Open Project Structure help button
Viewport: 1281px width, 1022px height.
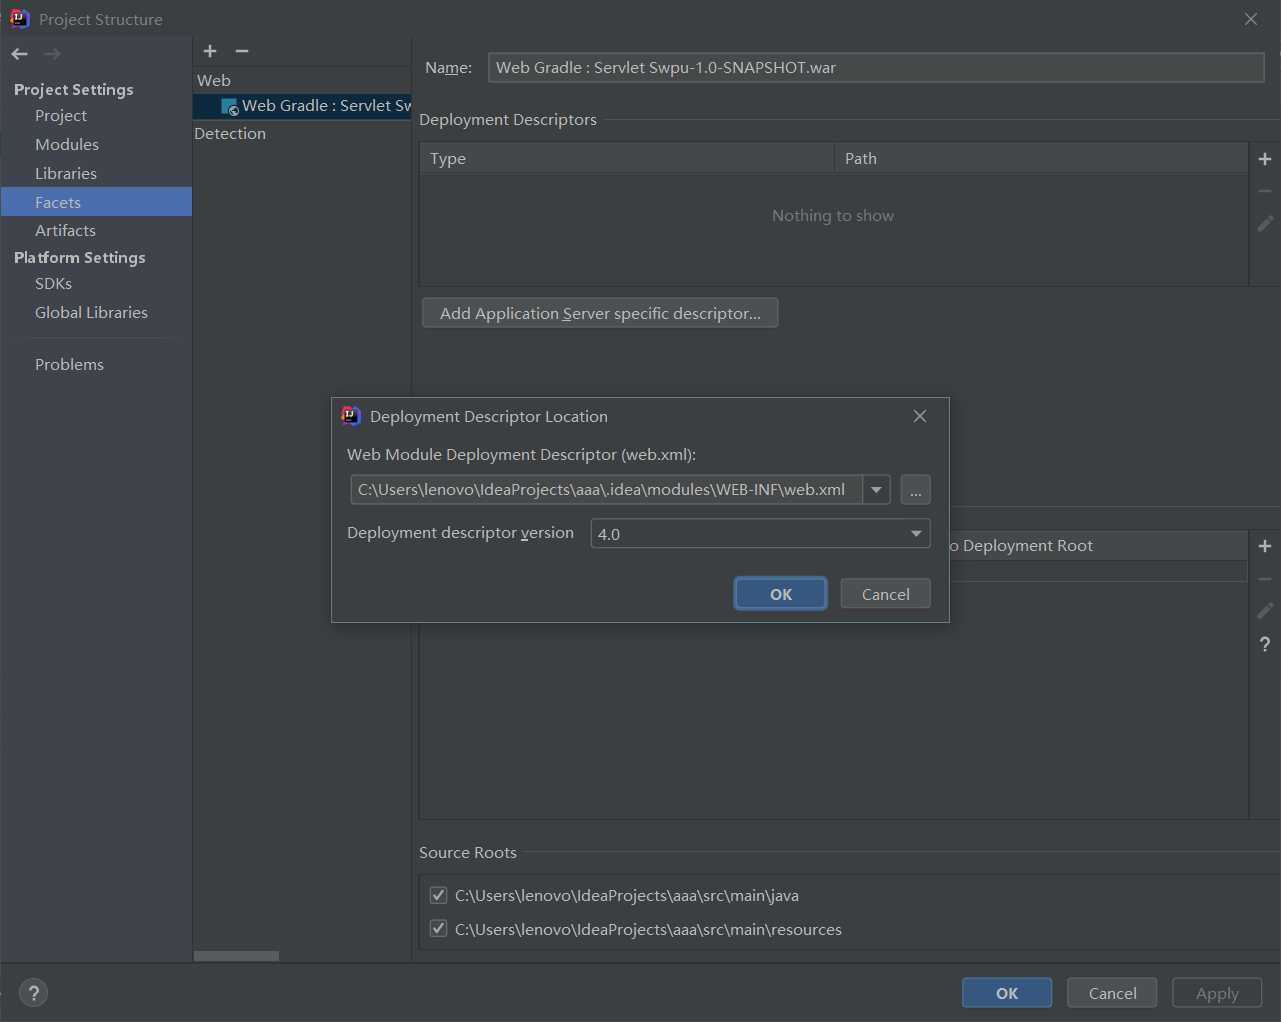coord(33,993)
